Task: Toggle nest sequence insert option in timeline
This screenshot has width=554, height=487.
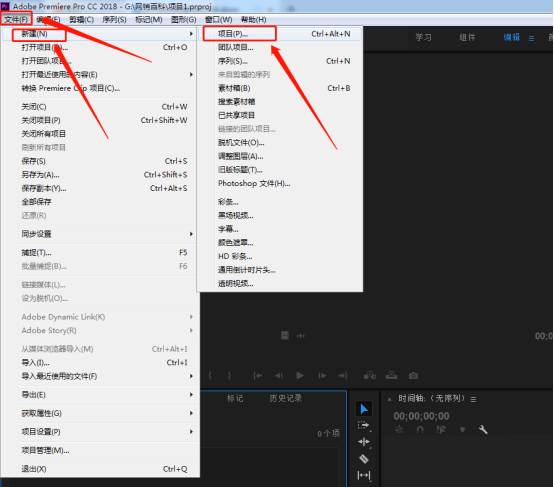Action: [399, 430]
